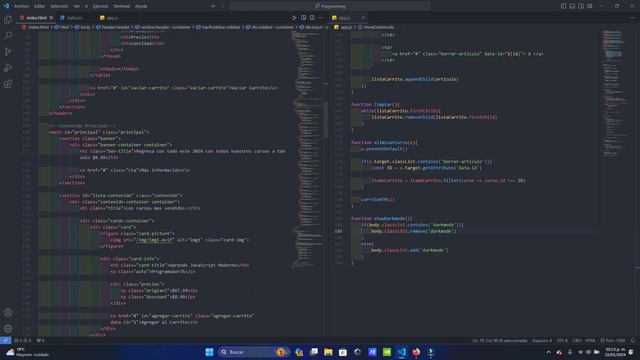Open the Accounts menu icon
This screenshot has width=640, height=360.
click(x=8, y=313)
